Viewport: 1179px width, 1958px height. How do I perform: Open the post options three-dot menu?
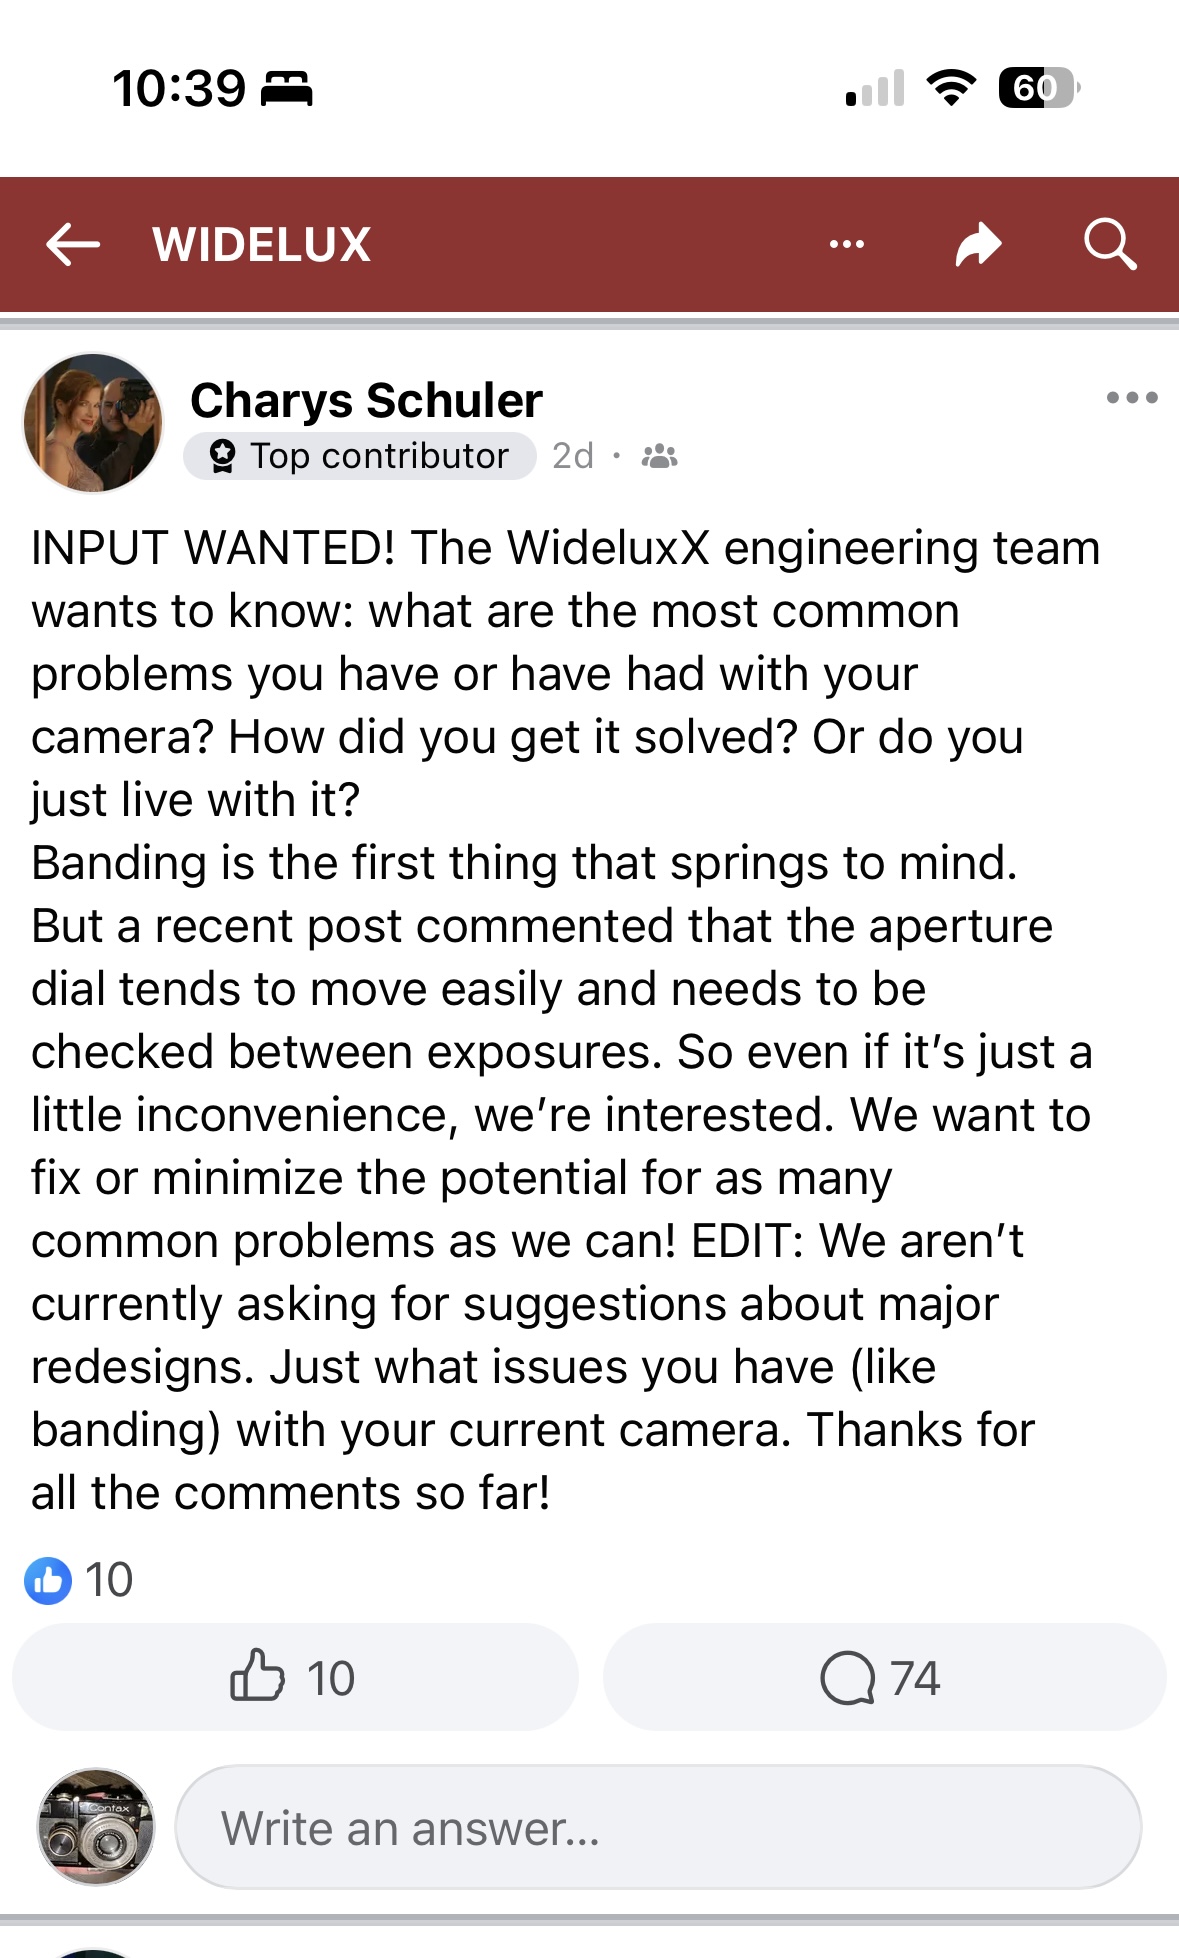tap(1131, 398)
